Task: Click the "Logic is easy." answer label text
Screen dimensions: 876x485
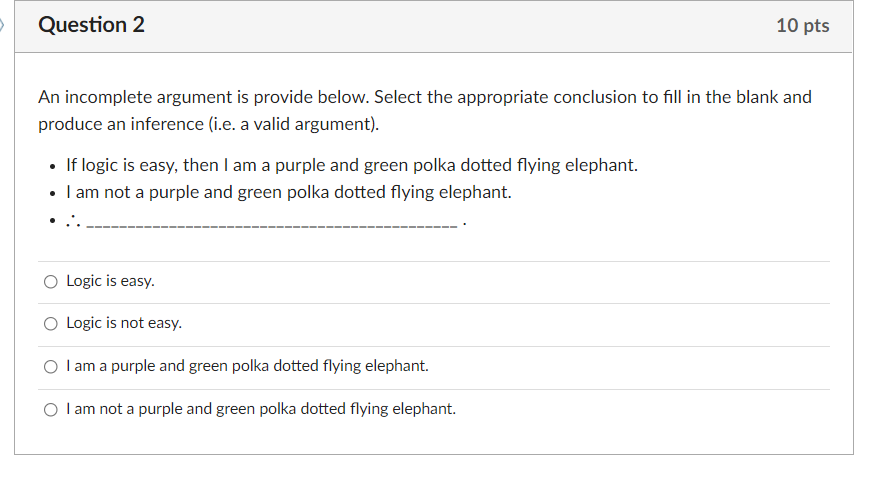Action: pos(110,281)
